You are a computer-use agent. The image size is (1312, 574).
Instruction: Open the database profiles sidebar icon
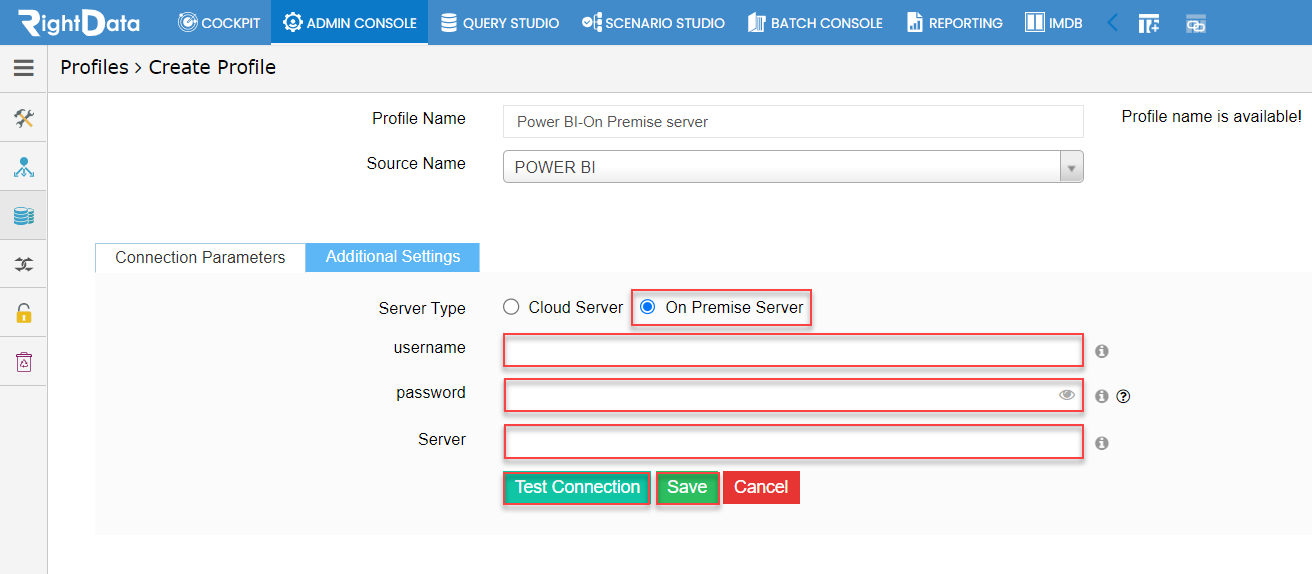(24, 215)
